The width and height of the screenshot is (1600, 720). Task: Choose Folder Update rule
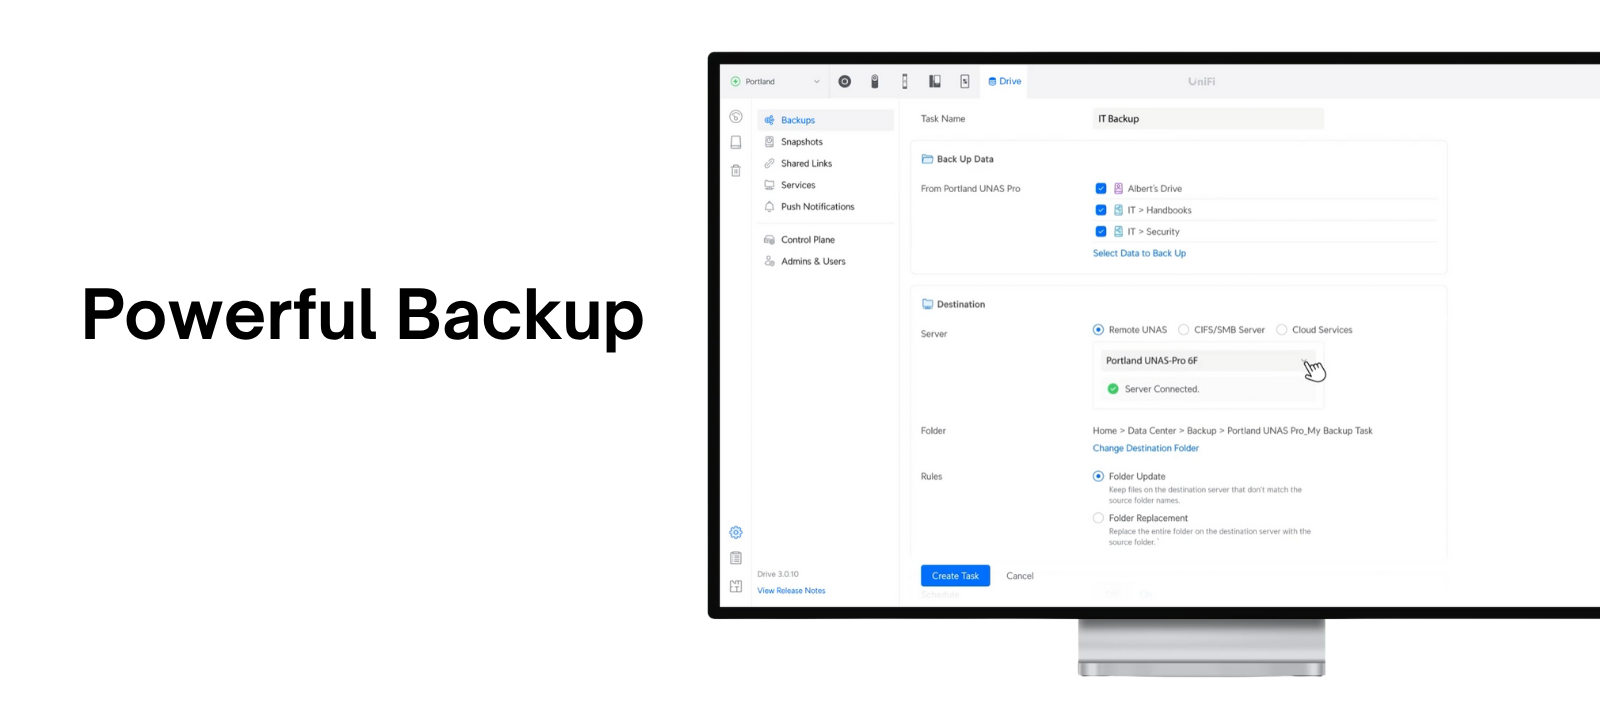click(x=1098, y=477)
